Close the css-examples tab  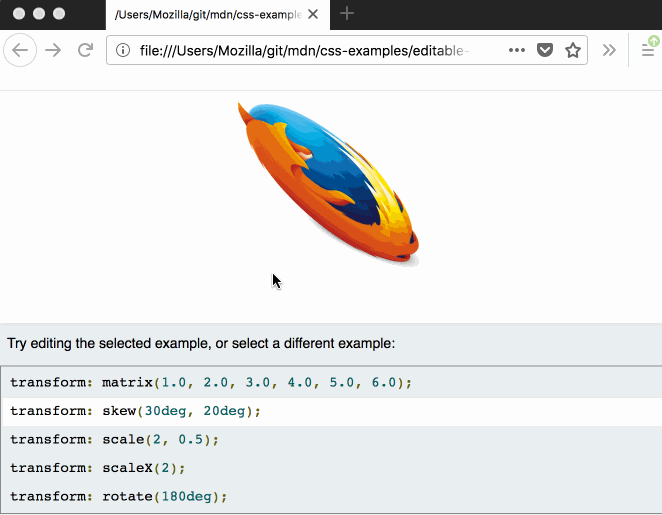(313, 14)
